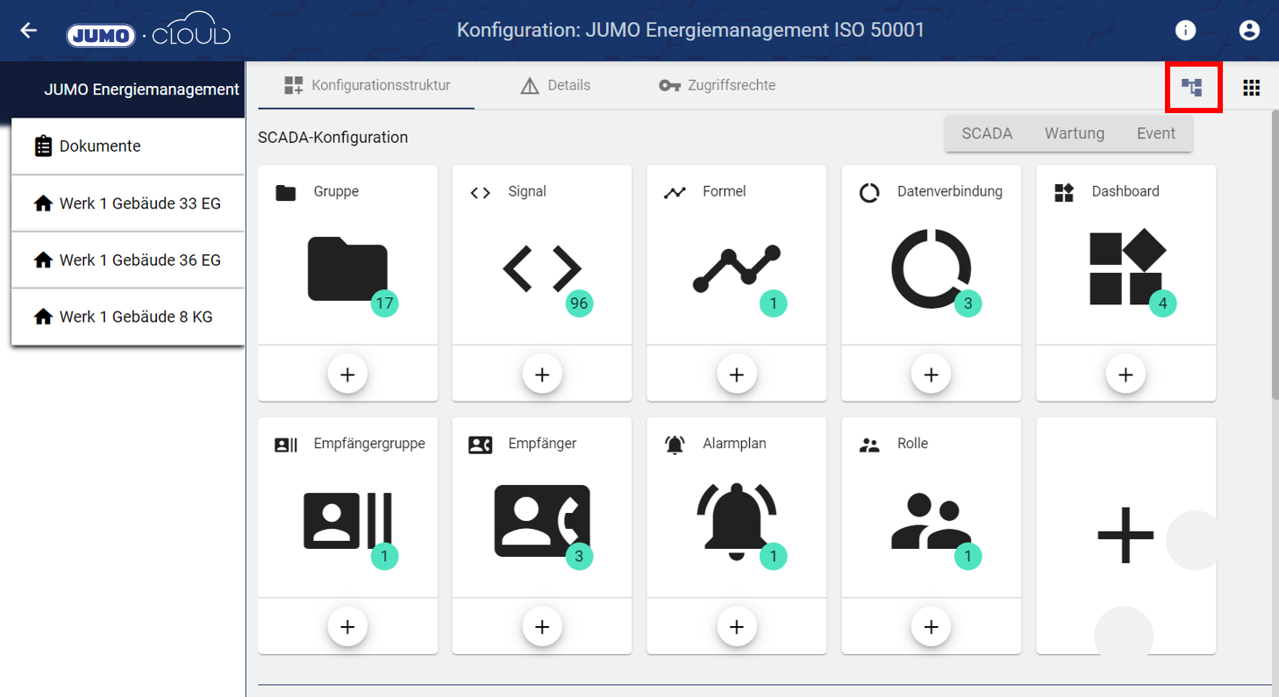Click the back arrow in header
Image resolution: width=1279 pixels, height=697 pixels.
click(x=29, y=30)
